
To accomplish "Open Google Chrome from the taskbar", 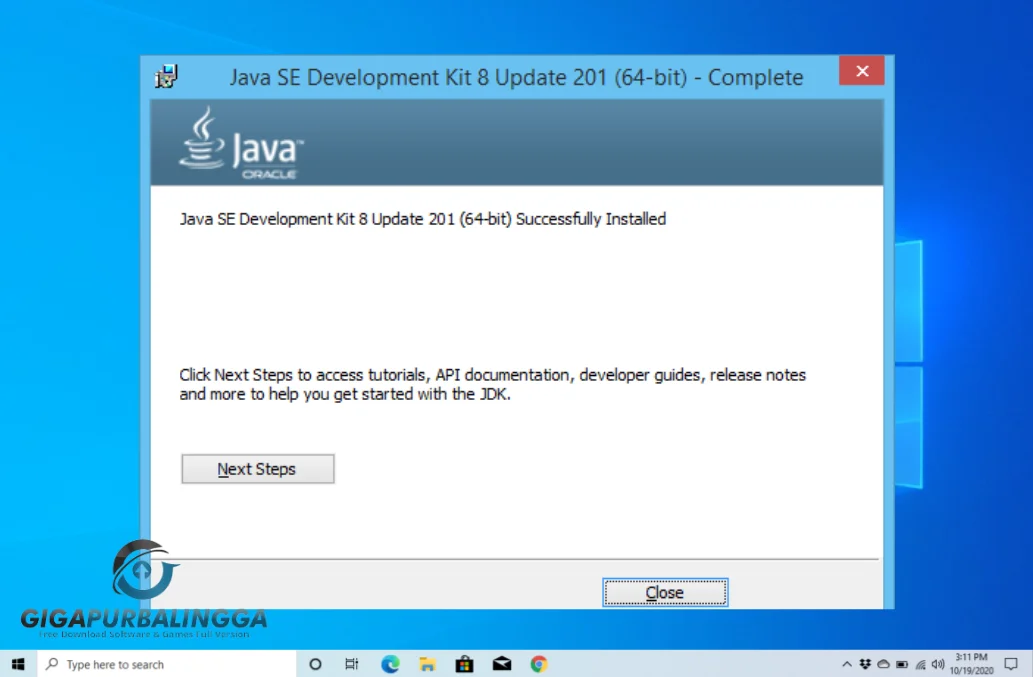I will 538,663.
